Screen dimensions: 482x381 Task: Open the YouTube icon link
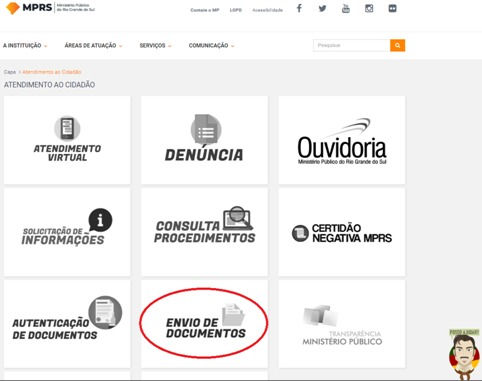point(346,9)
